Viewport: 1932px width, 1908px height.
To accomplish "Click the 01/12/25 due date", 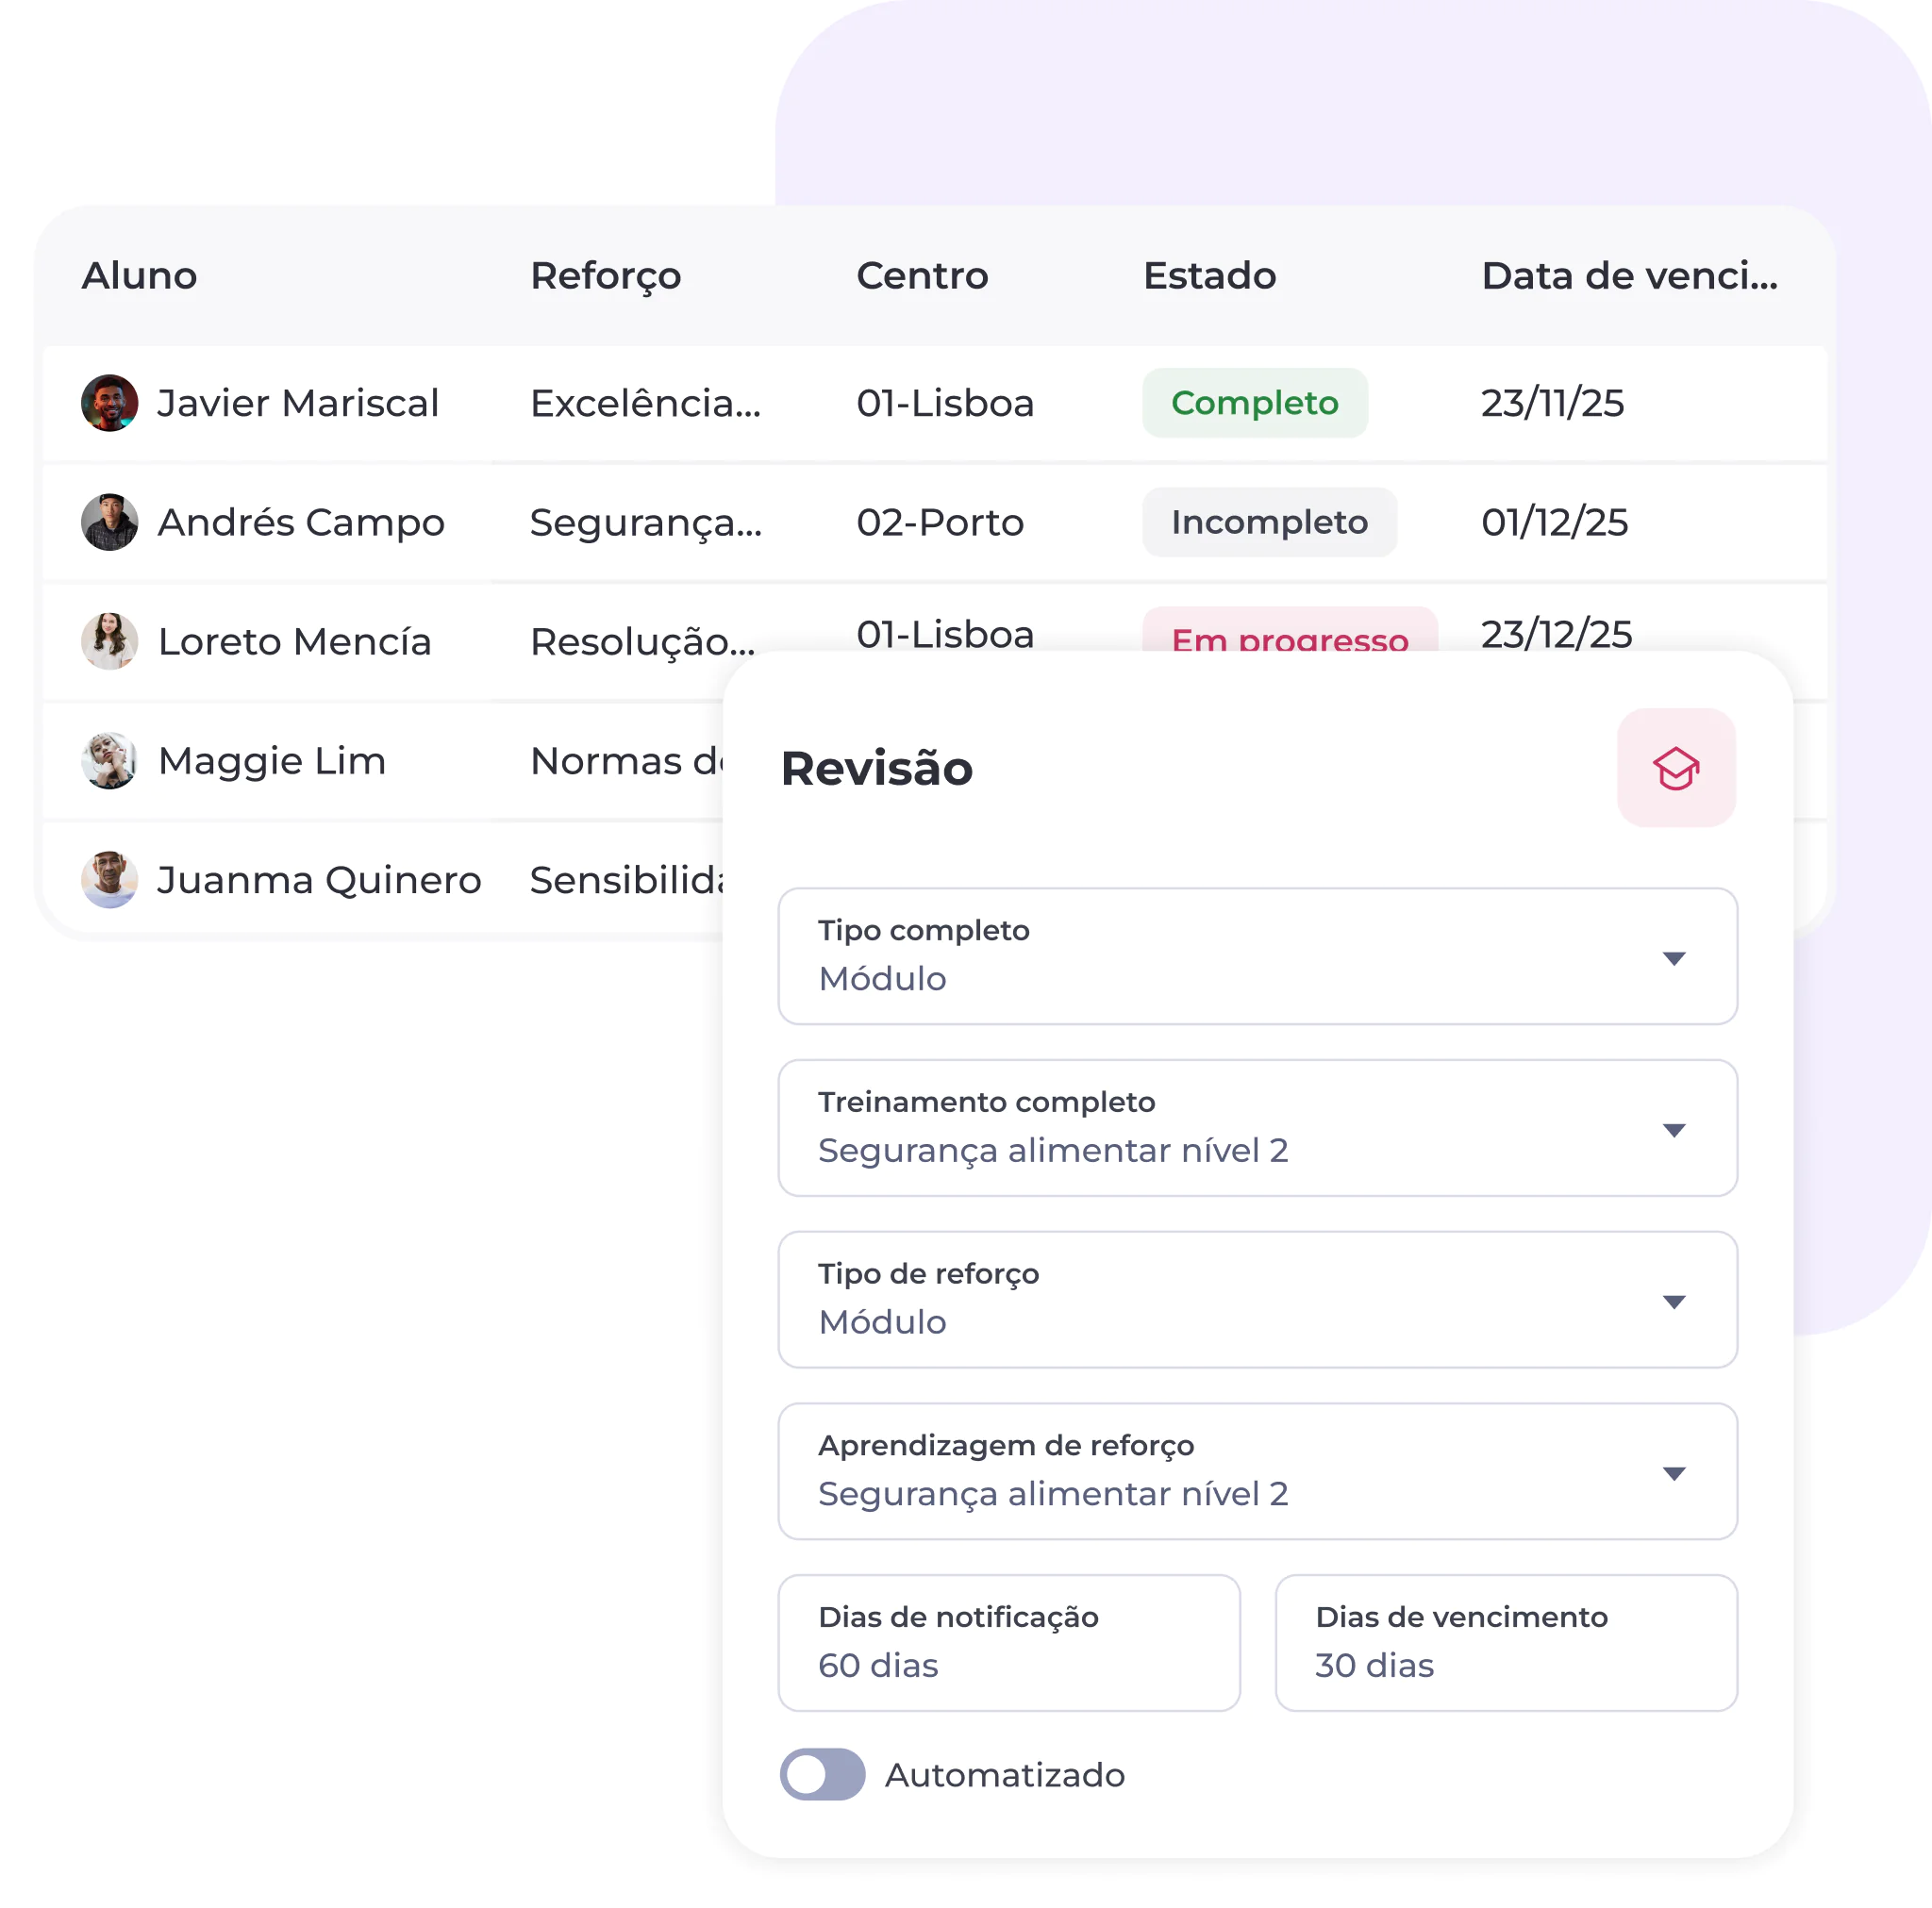I will coord(1555,522).
